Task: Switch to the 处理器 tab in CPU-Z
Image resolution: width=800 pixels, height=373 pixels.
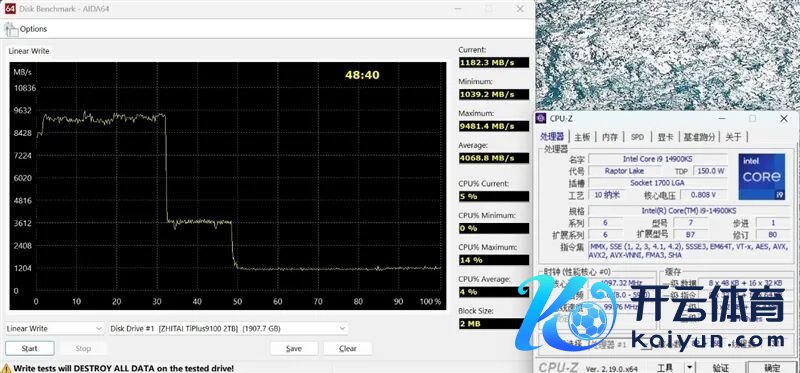Action: 553,137
